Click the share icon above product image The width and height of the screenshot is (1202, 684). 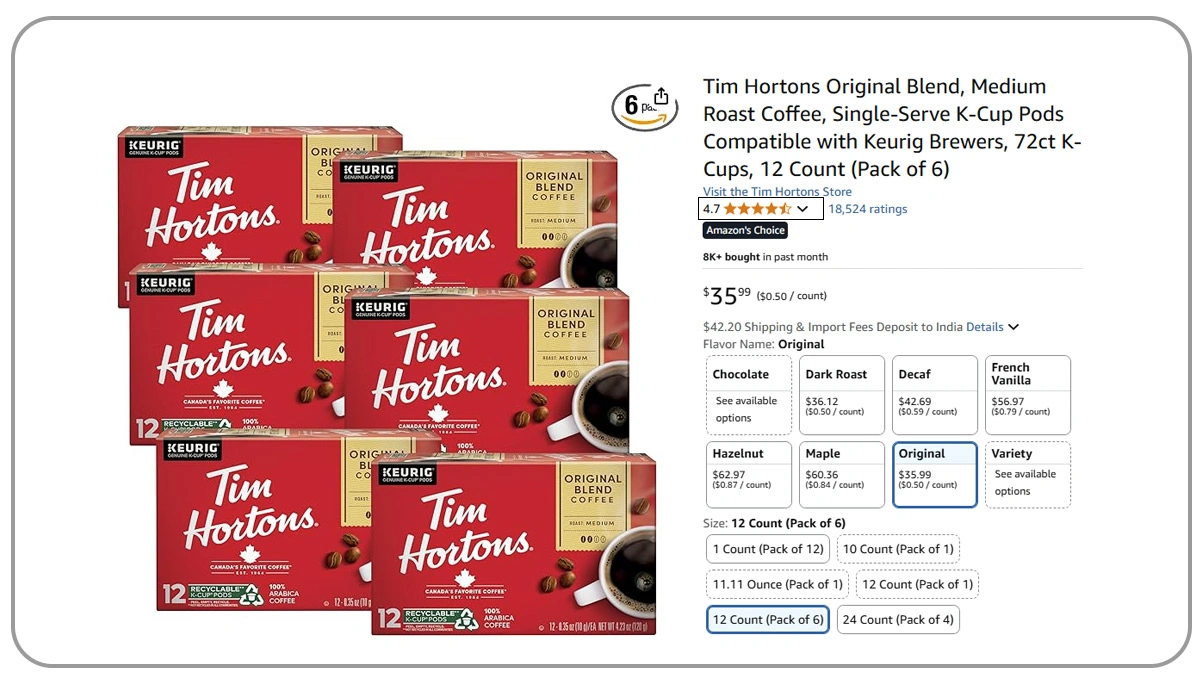click(x=661, y=97)
